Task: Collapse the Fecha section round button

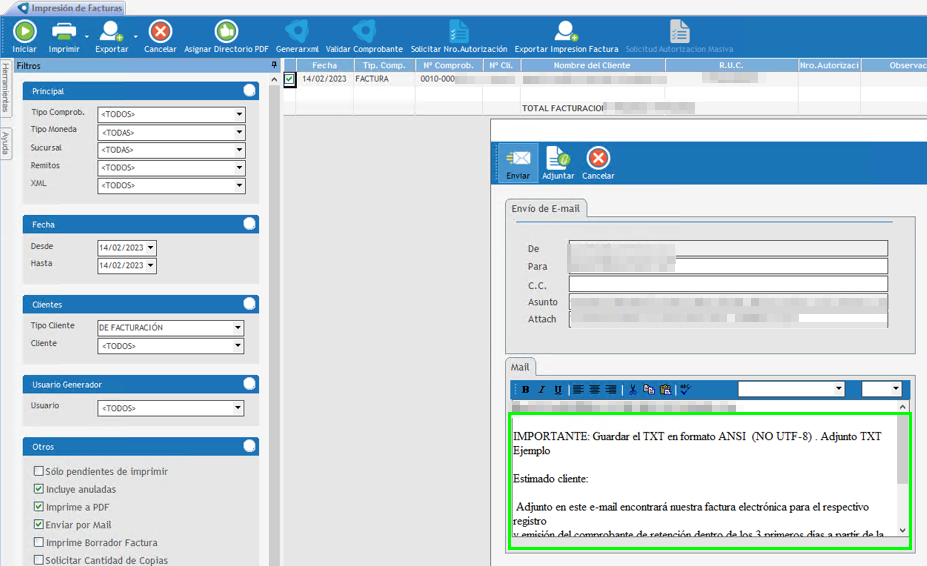Action: tap(249, 224)
